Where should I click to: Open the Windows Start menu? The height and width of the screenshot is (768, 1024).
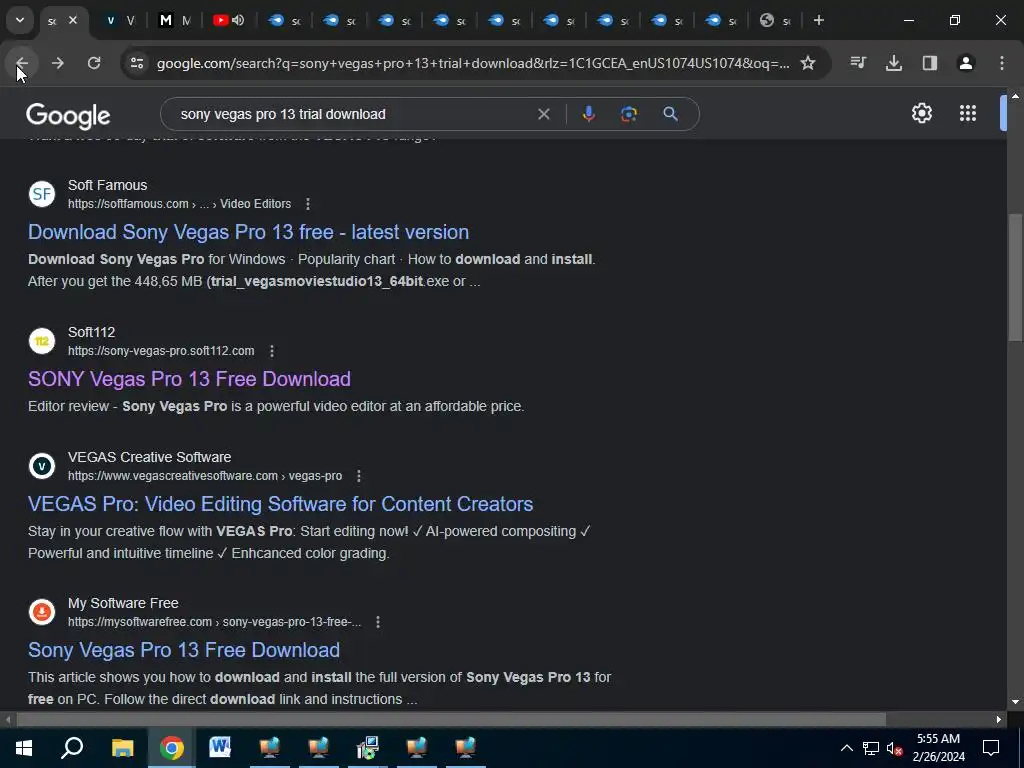(24, 748)
